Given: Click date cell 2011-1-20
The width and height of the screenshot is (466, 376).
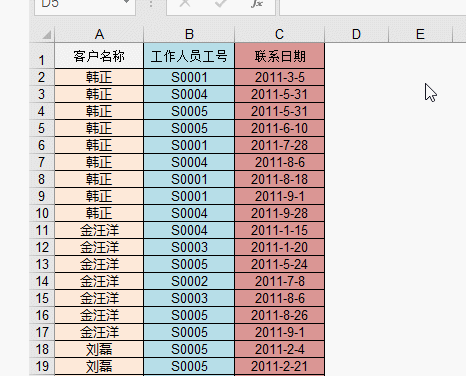Looking at the screenshot, I should coord(279,247).
